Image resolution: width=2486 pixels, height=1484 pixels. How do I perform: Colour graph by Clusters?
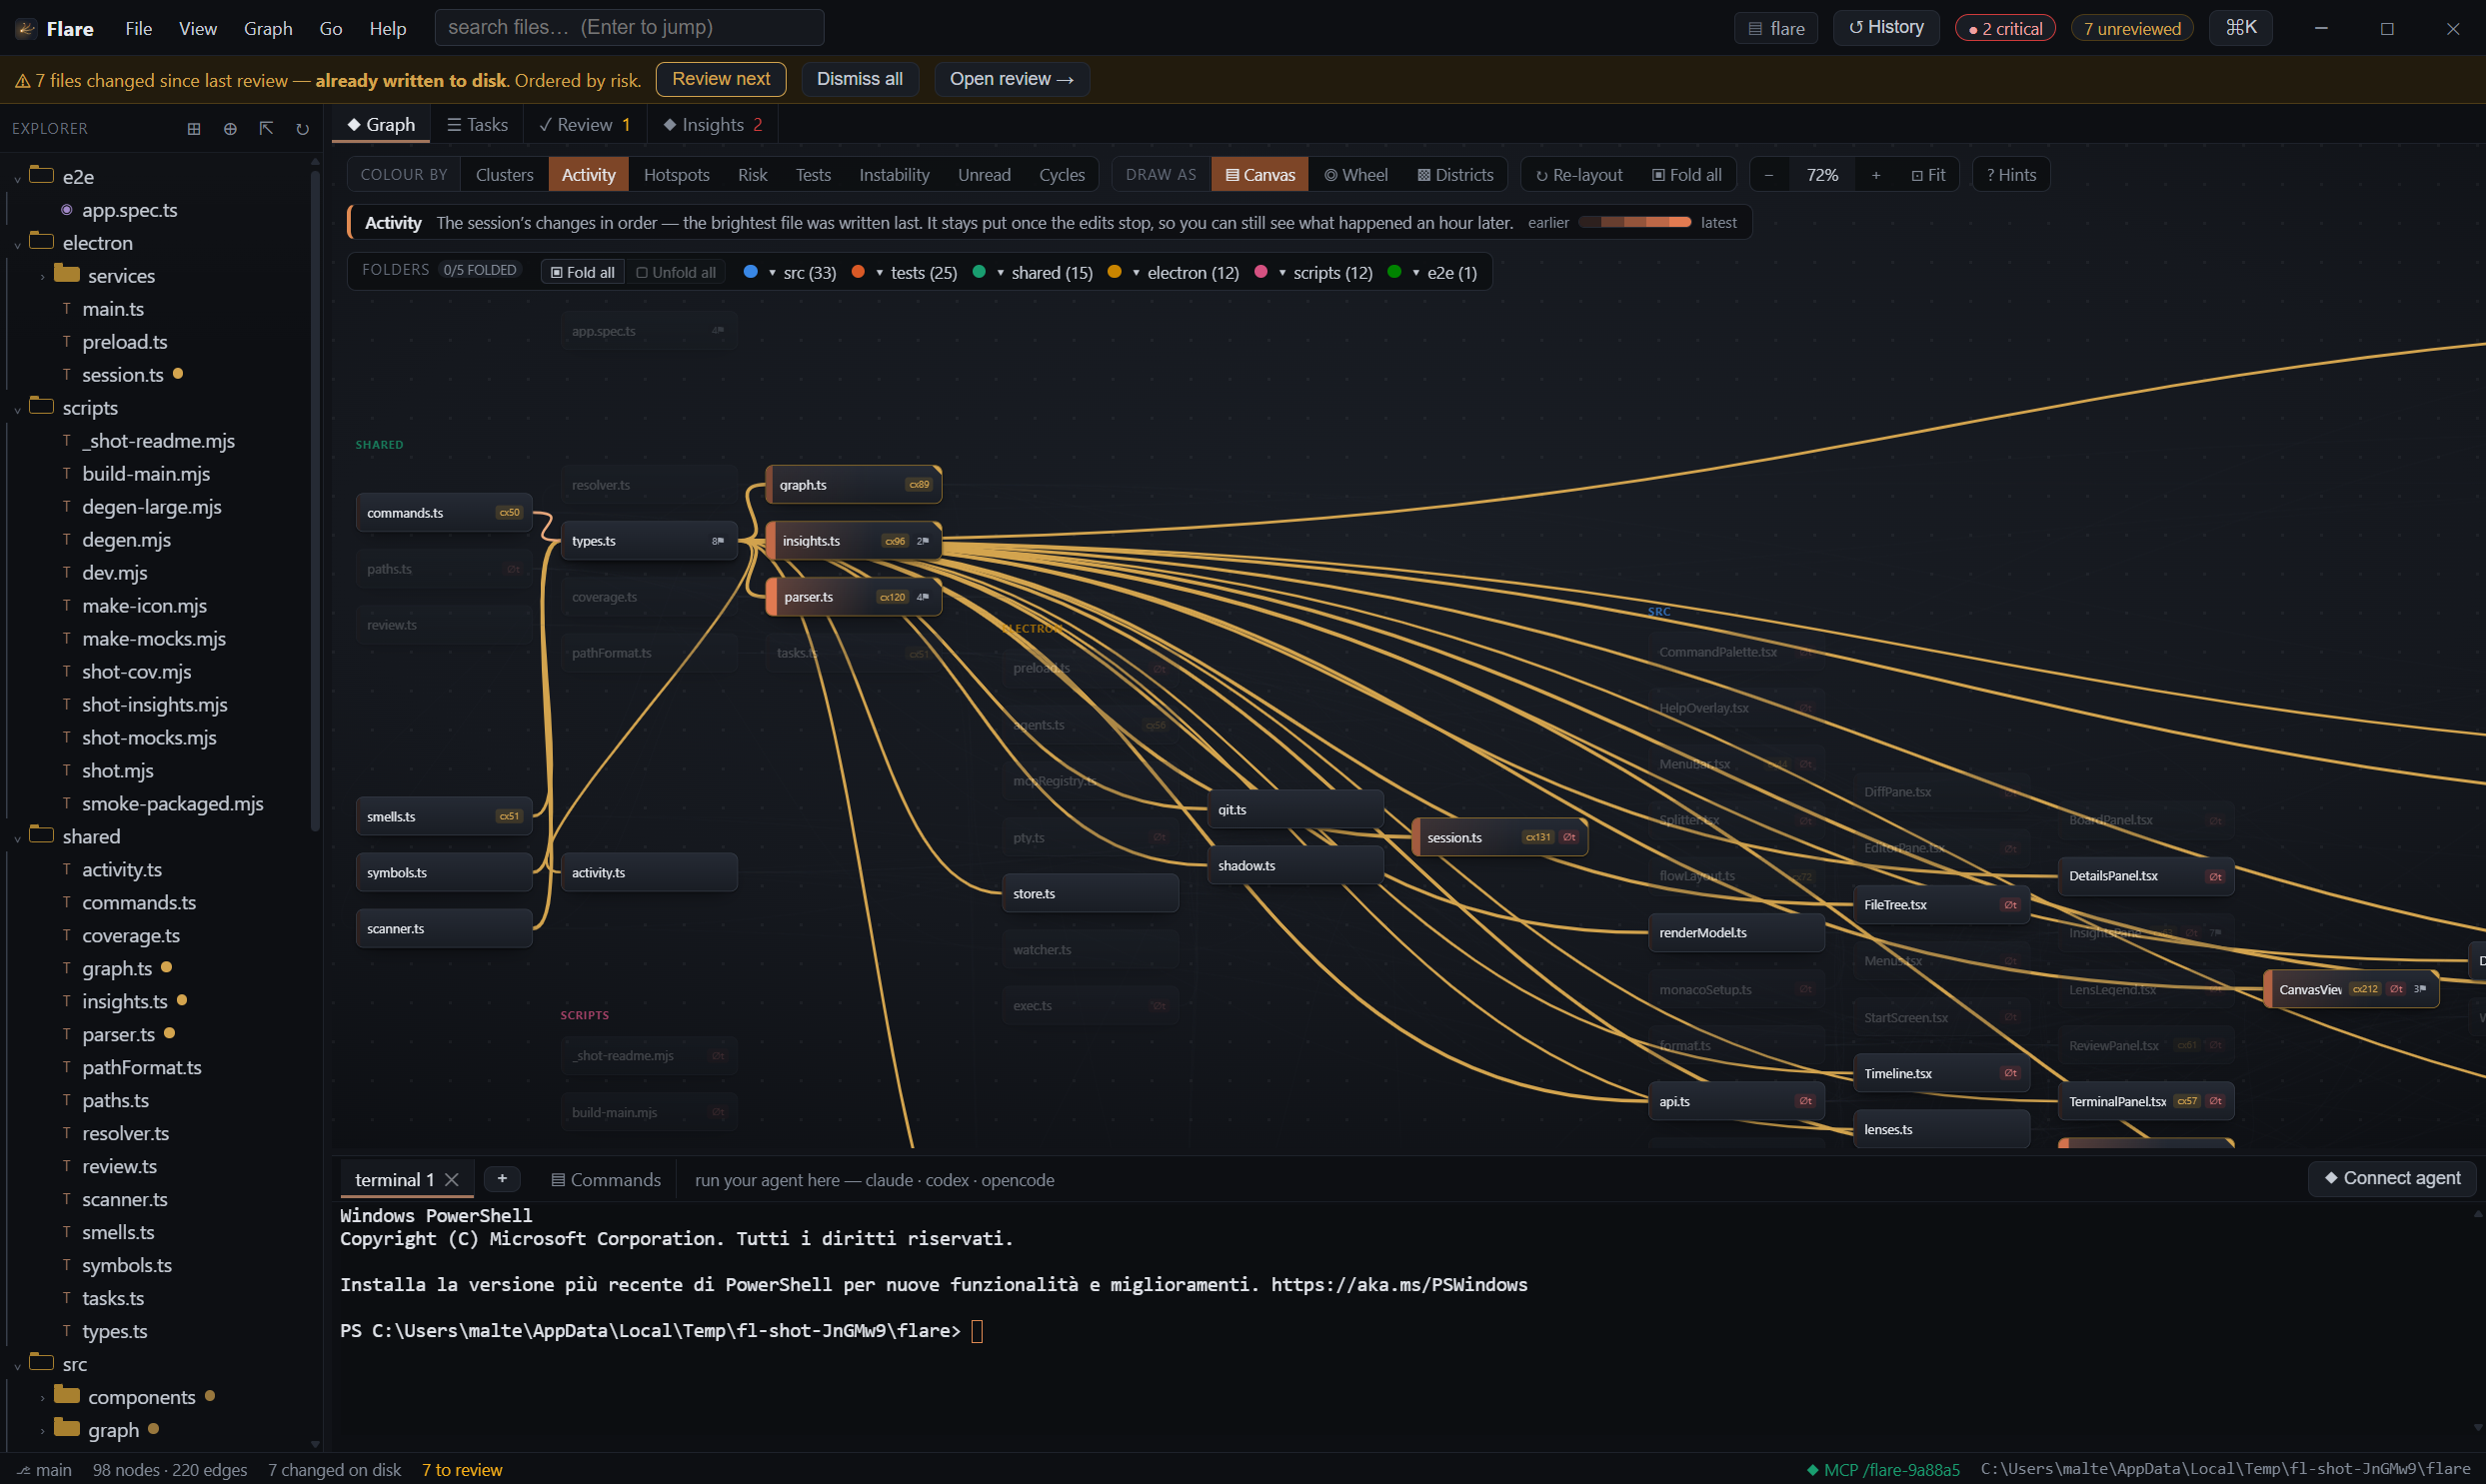click(504, 175)
